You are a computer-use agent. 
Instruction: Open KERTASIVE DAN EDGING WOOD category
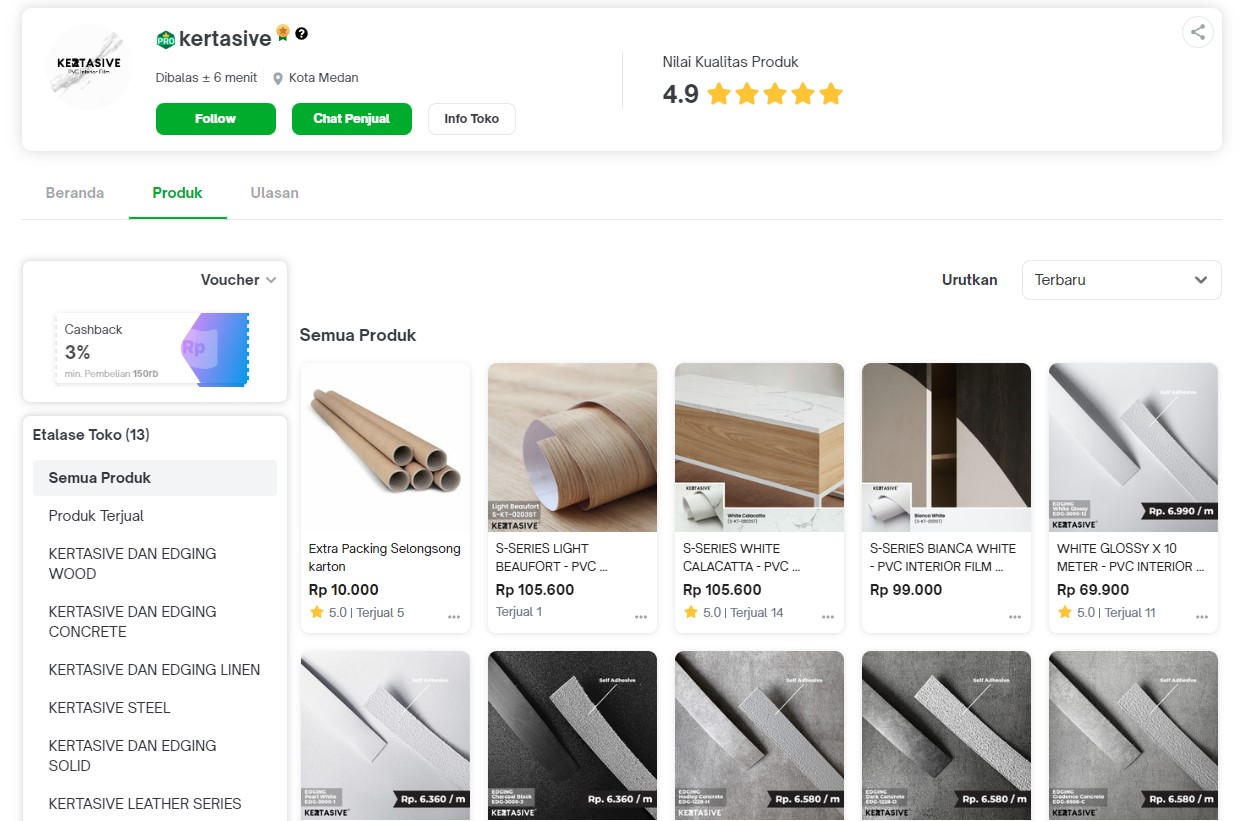[x=132, y=564]
